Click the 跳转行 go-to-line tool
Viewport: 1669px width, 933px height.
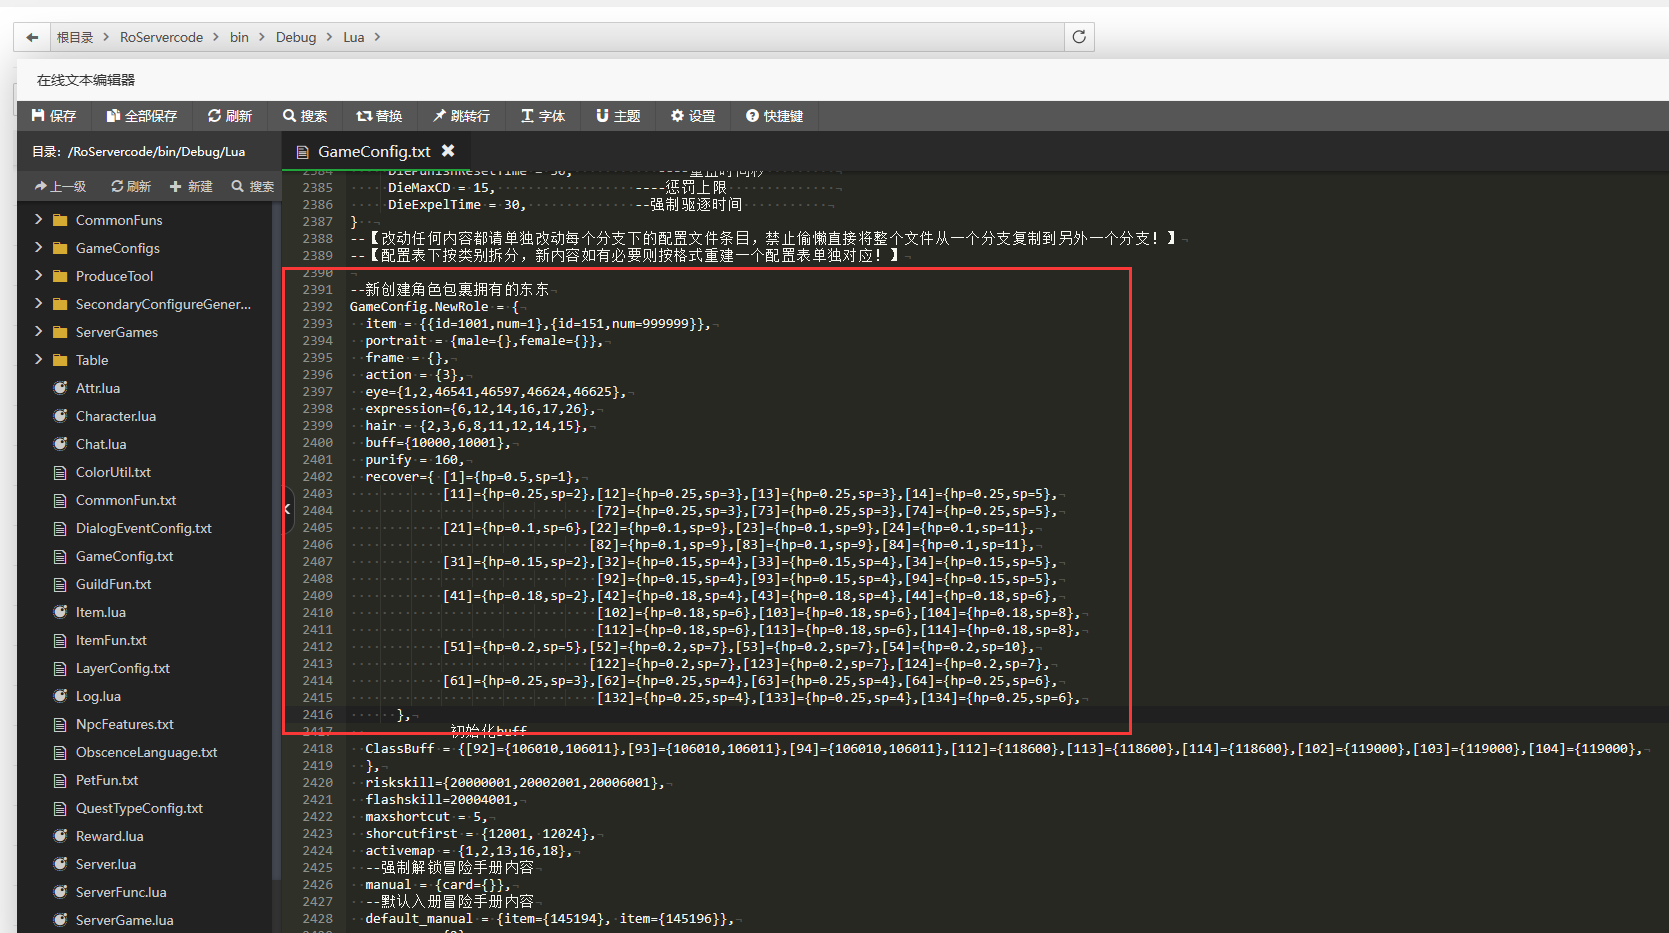(x=461, y=116)
